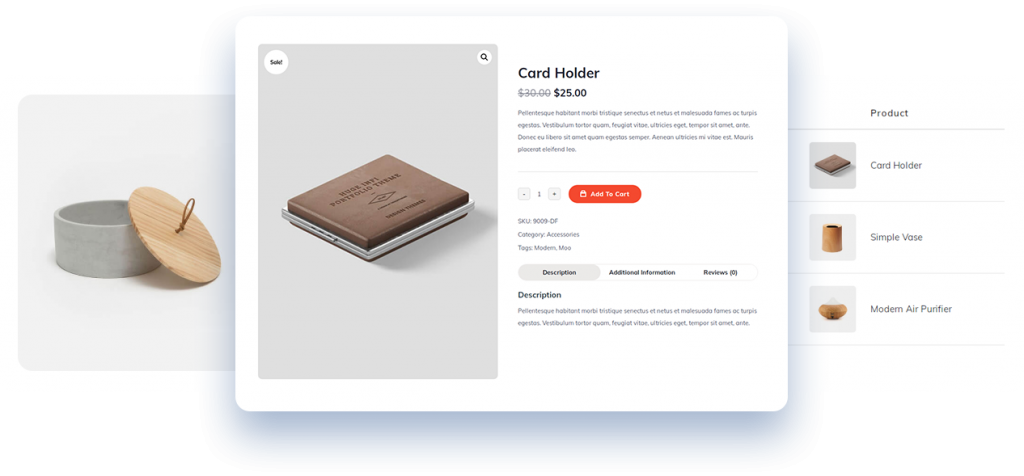Increase quantity with the plus button
This screenshot has width=1024, height=476.
(554, 194)
